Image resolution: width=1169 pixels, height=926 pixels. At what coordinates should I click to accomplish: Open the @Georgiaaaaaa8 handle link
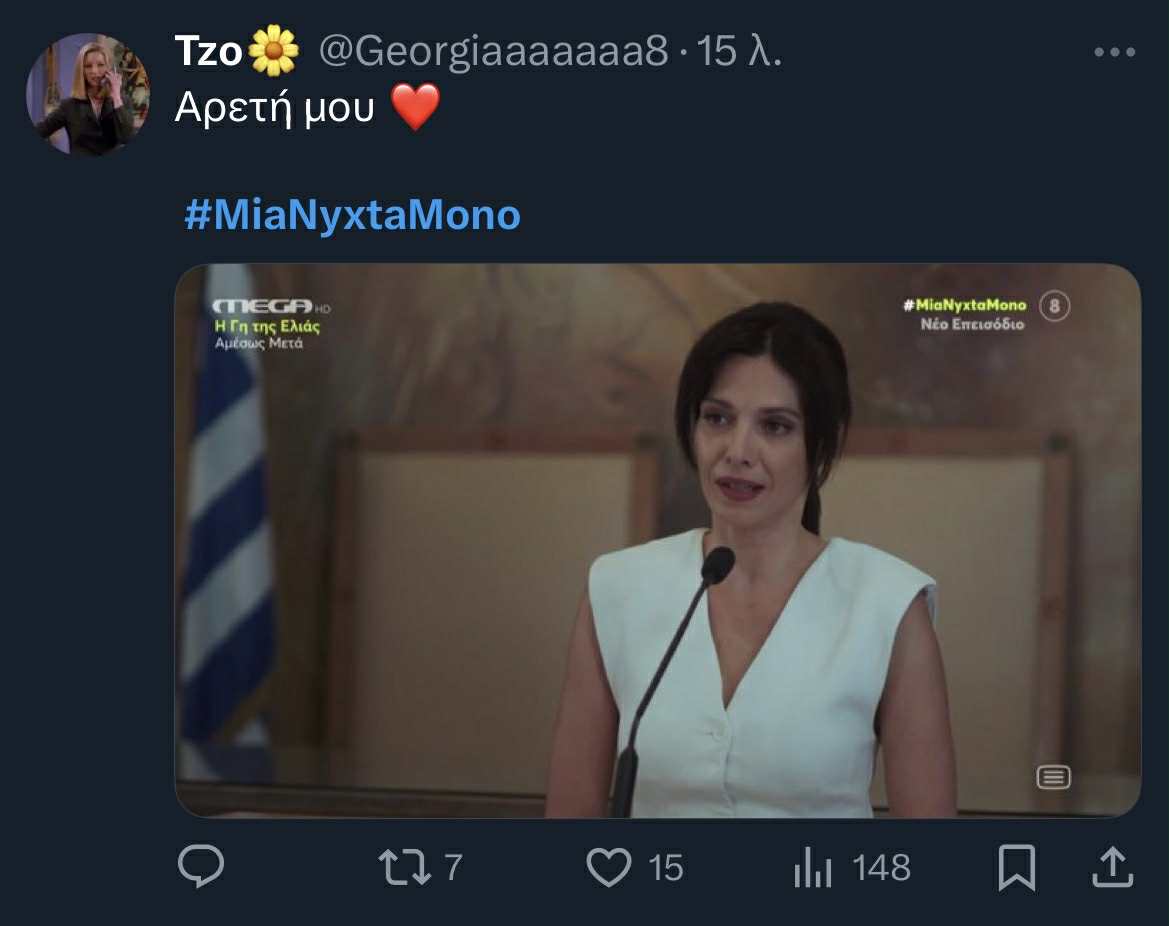click(x=492, y=52)
